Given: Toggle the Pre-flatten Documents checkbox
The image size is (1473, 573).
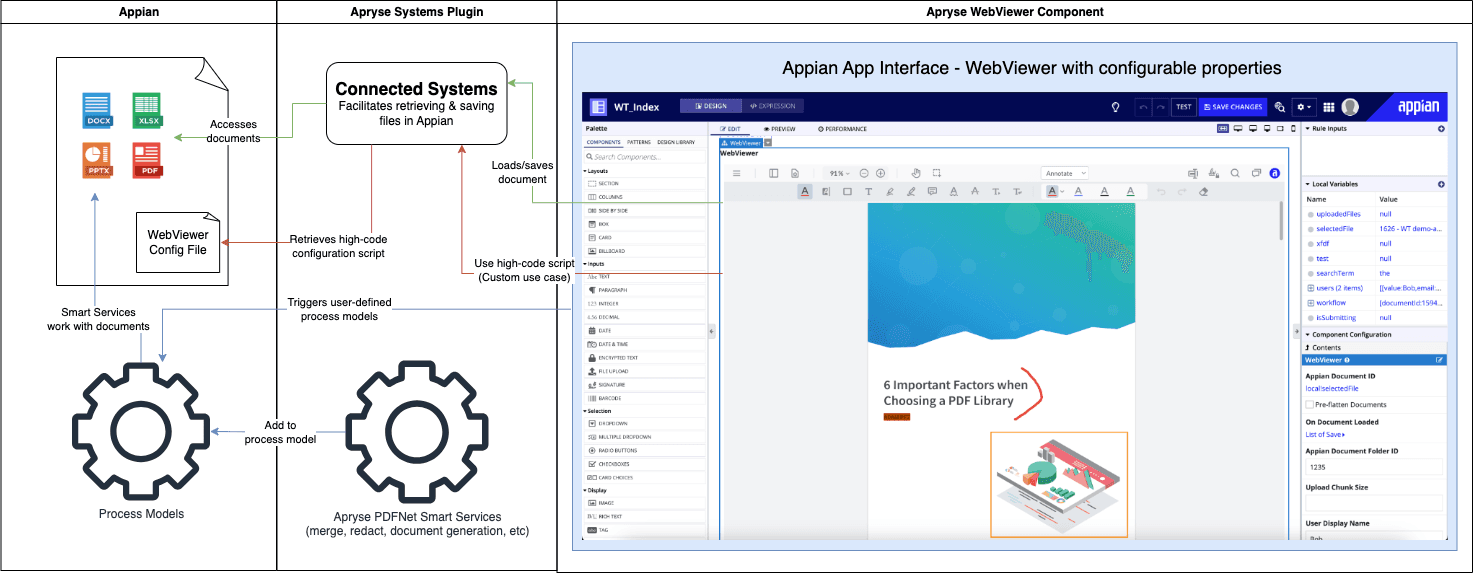Looking at the screenshot, I should coord(1310,405).
